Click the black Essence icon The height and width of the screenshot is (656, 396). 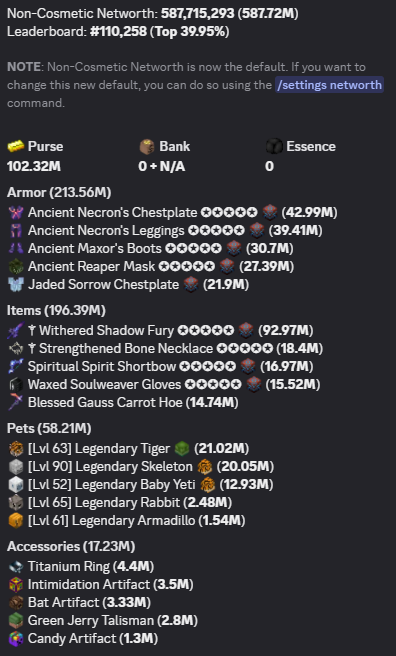coord(274,146)
